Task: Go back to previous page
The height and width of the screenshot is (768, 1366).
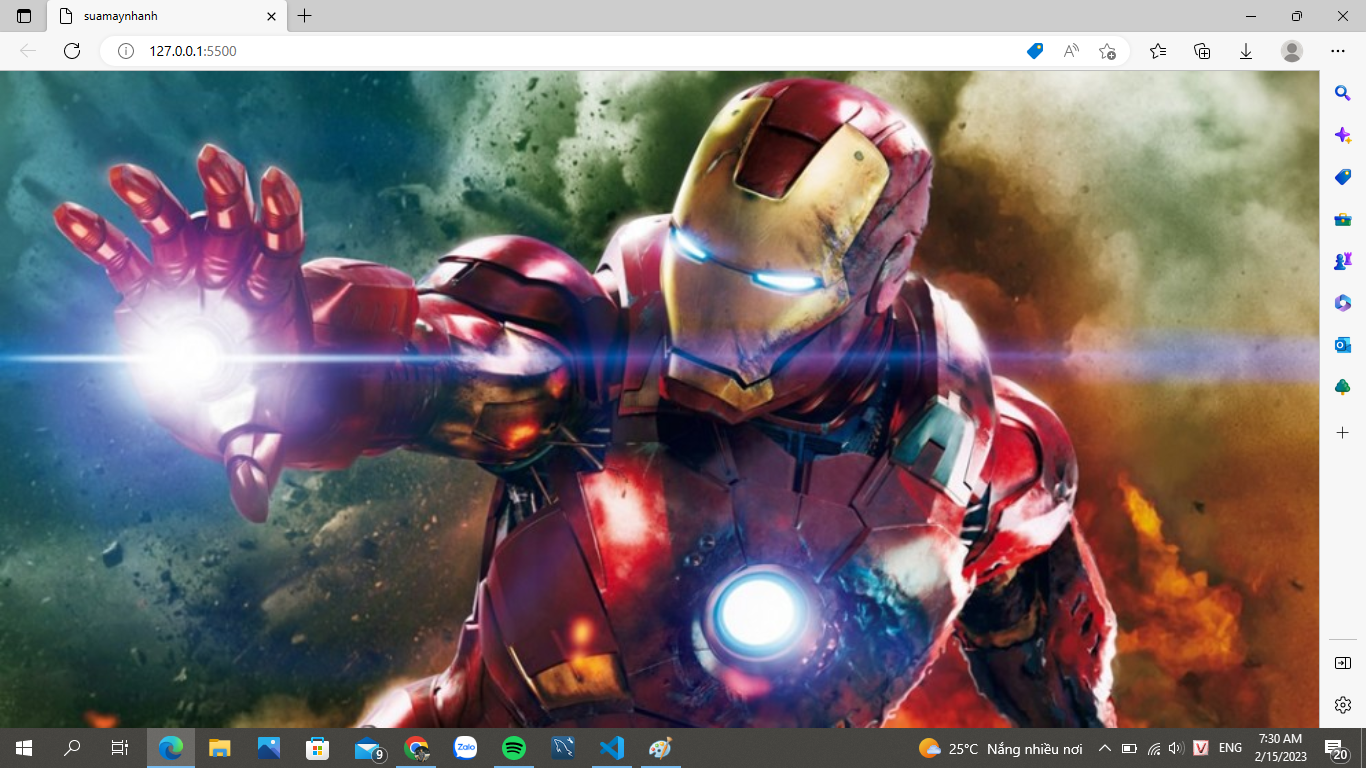Action: 28,51
